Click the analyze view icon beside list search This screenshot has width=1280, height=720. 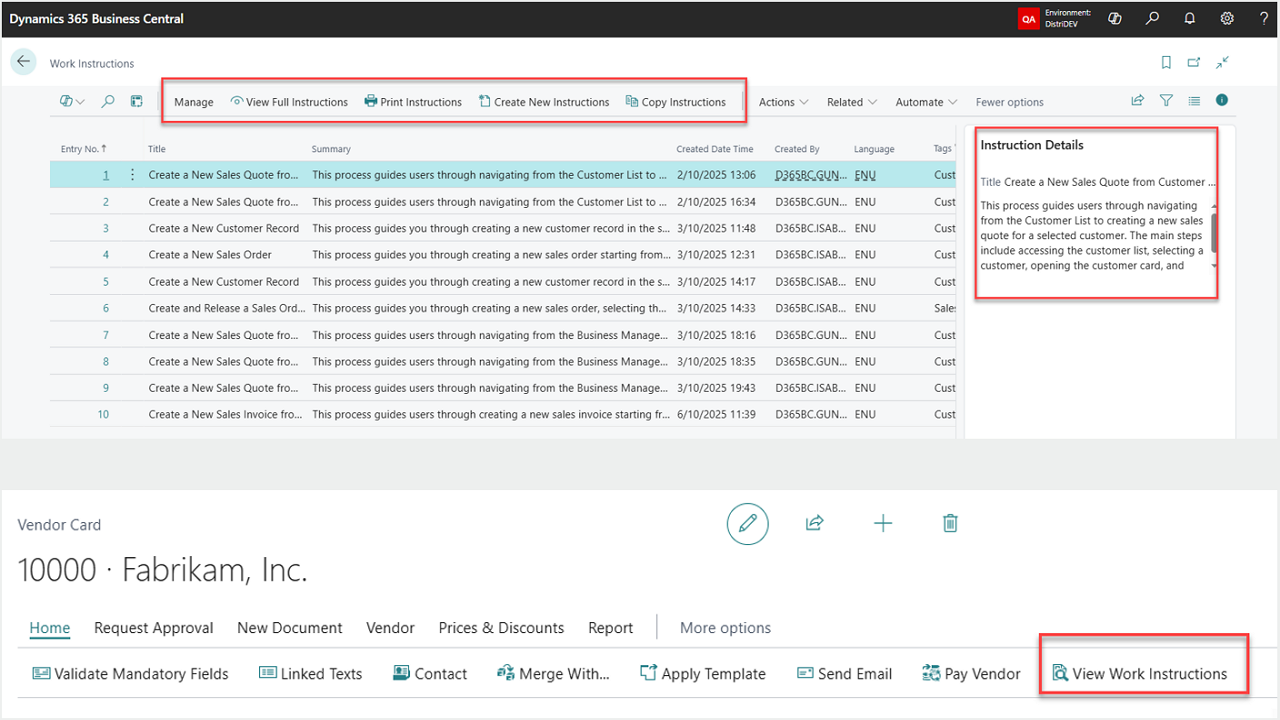137,101
